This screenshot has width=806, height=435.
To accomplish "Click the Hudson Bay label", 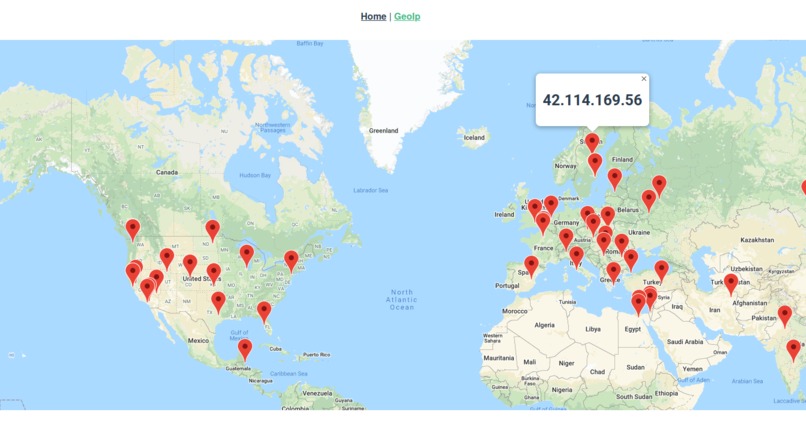I will [255, 175].
